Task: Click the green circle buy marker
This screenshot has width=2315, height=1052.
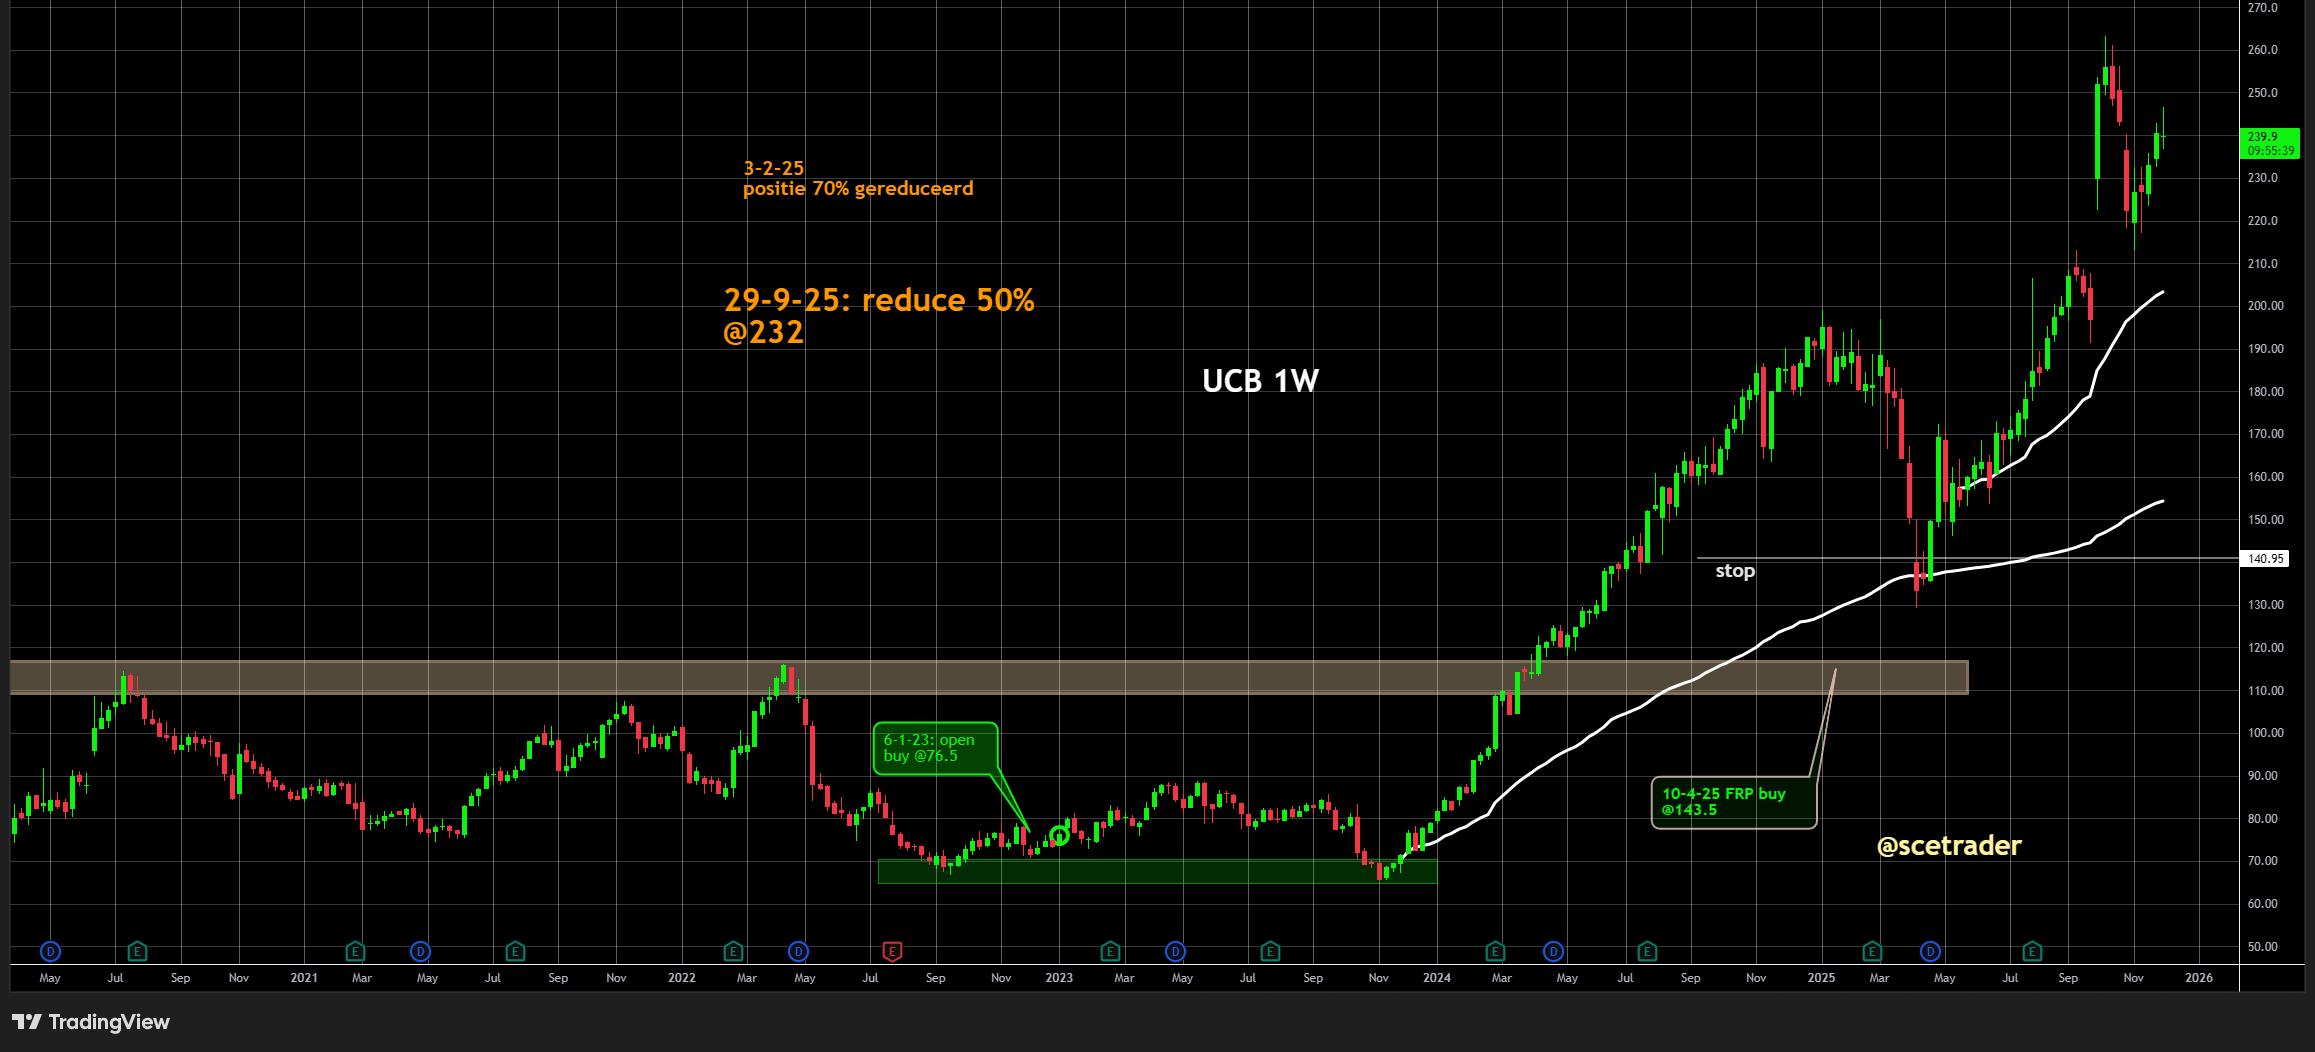Action: point(1059,835)
